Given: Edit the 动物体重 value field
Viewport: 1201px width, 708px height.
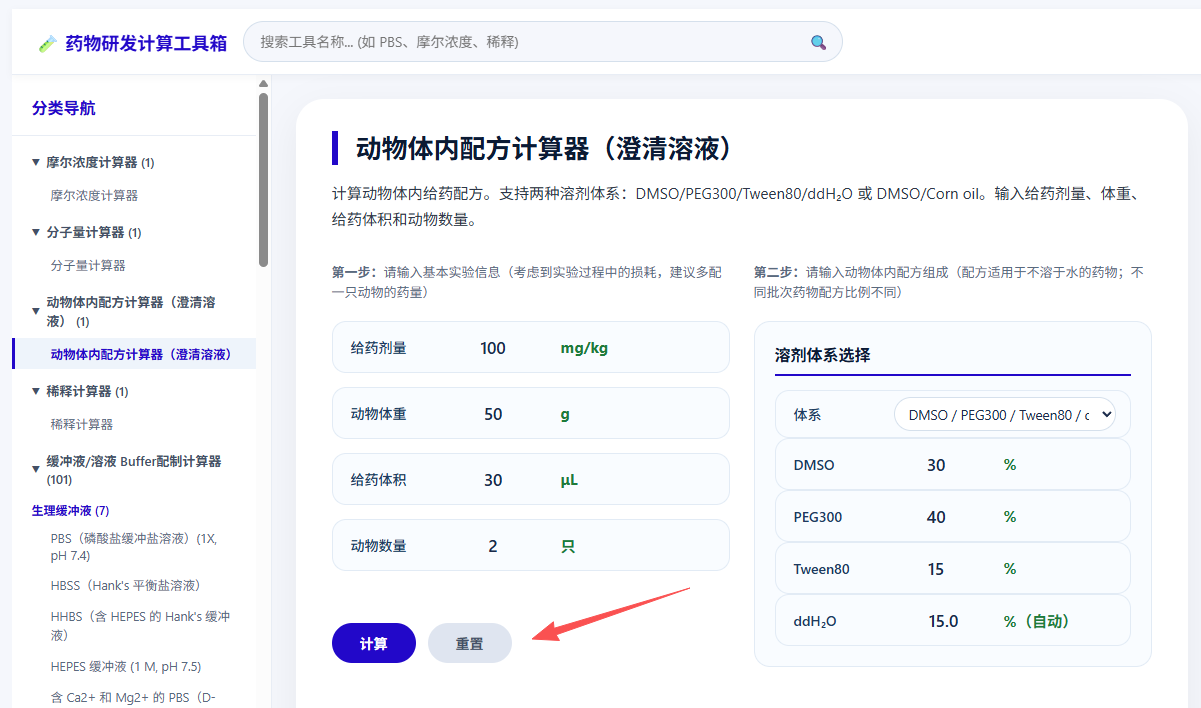Looking at the screenshot, I should coord(493,414).
